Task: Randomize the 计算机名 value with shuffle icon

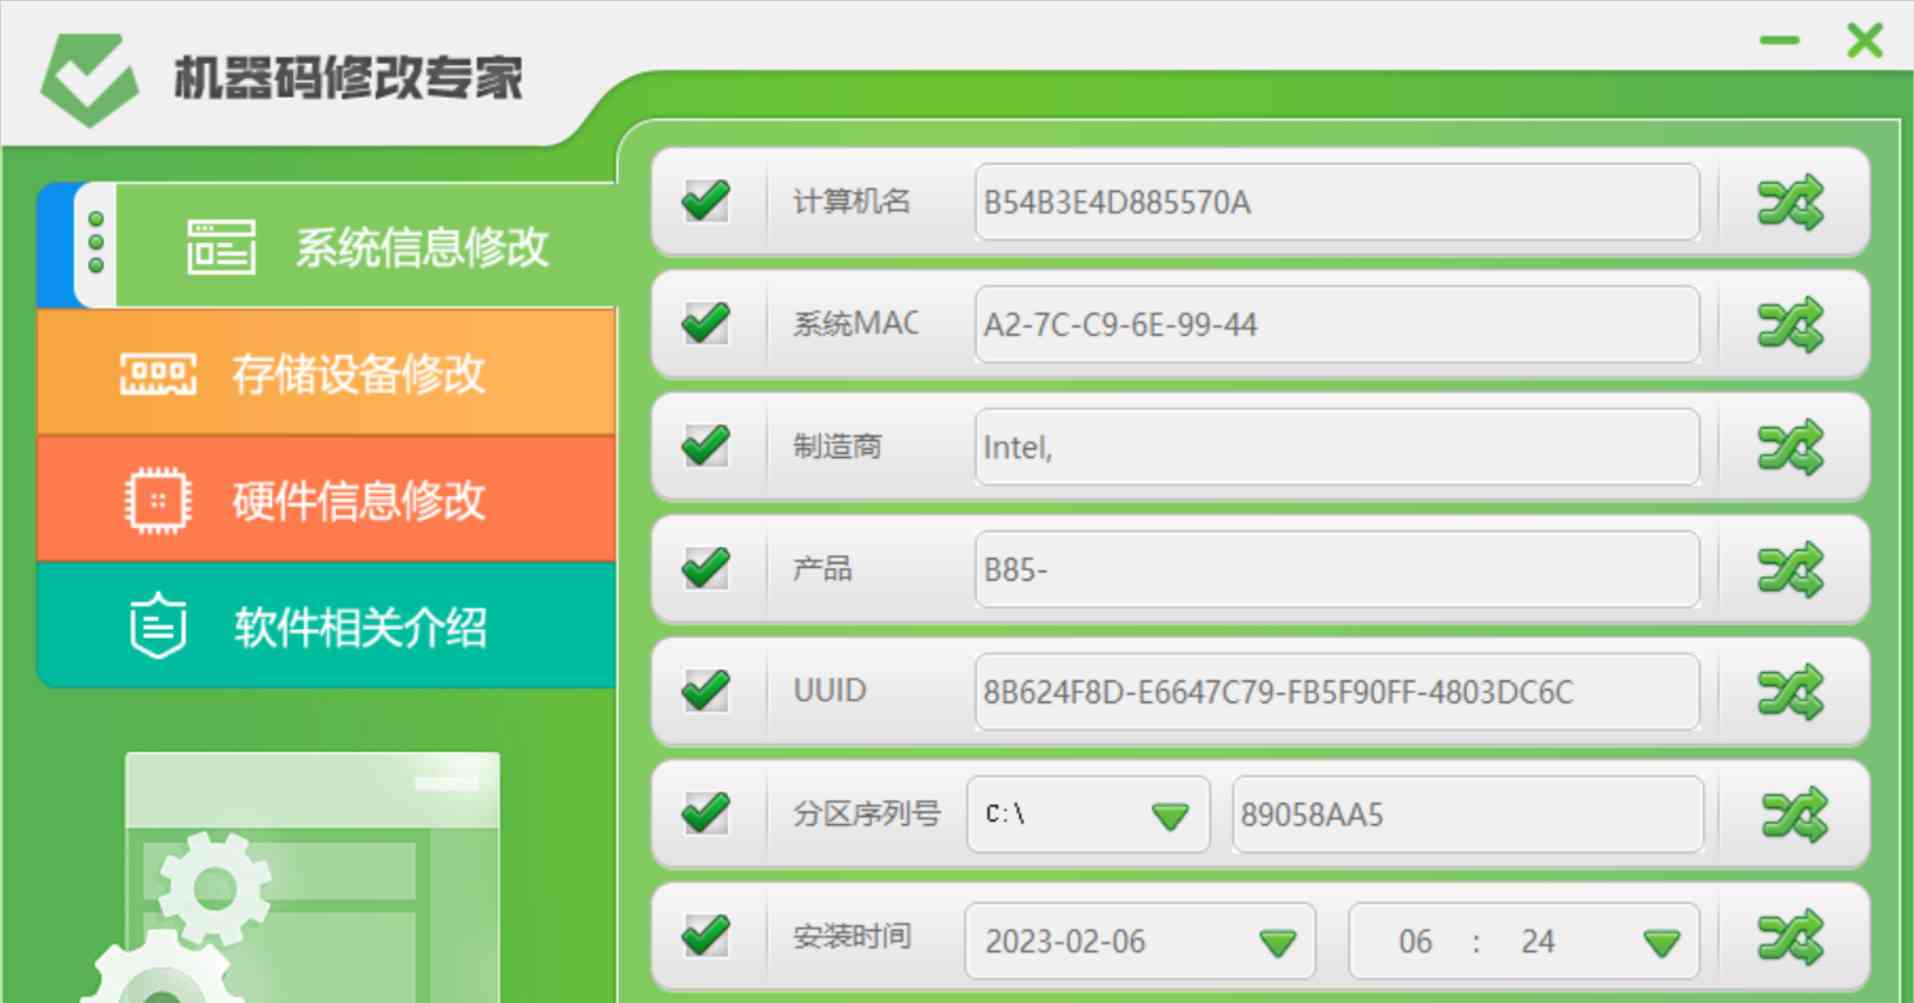Action: pos(1790,203)
